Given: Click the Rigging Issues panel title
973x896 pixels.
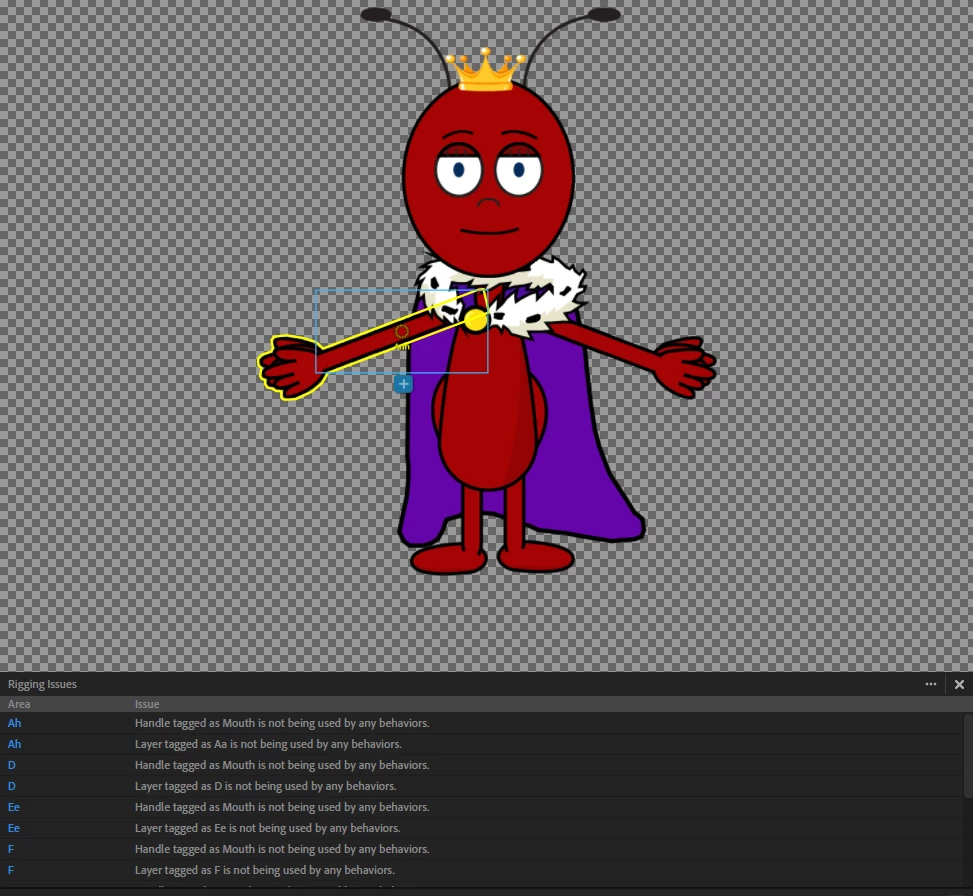Looking at the screenshot, I should coord(42,684).
